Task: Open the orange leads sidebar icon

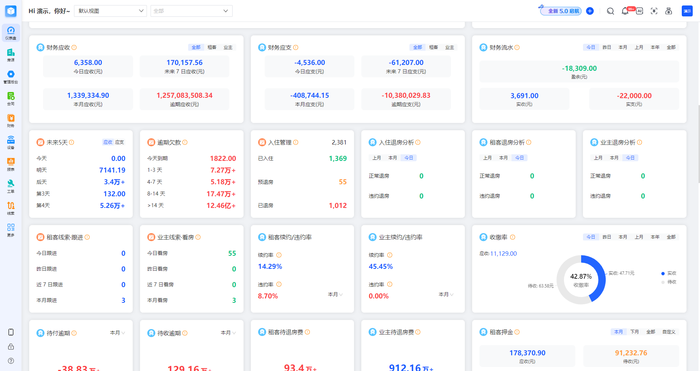Action: [x=11, y=205]
